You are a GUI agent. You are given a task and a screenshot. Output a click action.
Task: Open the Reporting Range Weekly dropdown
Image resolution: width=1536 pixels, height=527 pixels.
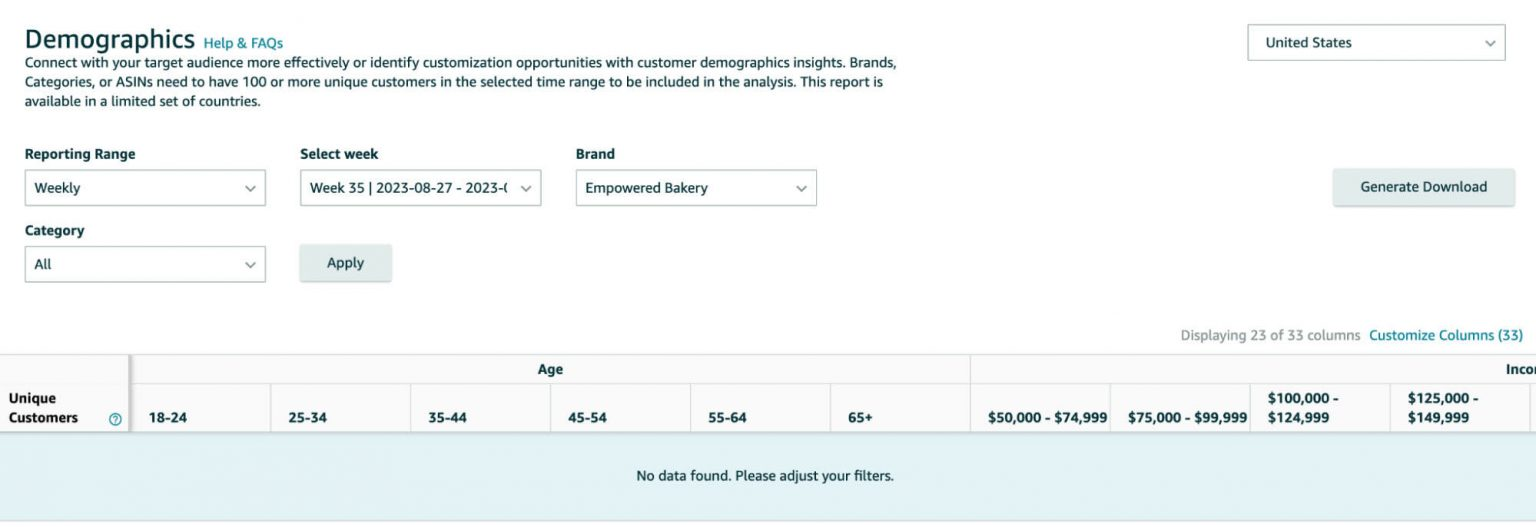click(145, 188)
